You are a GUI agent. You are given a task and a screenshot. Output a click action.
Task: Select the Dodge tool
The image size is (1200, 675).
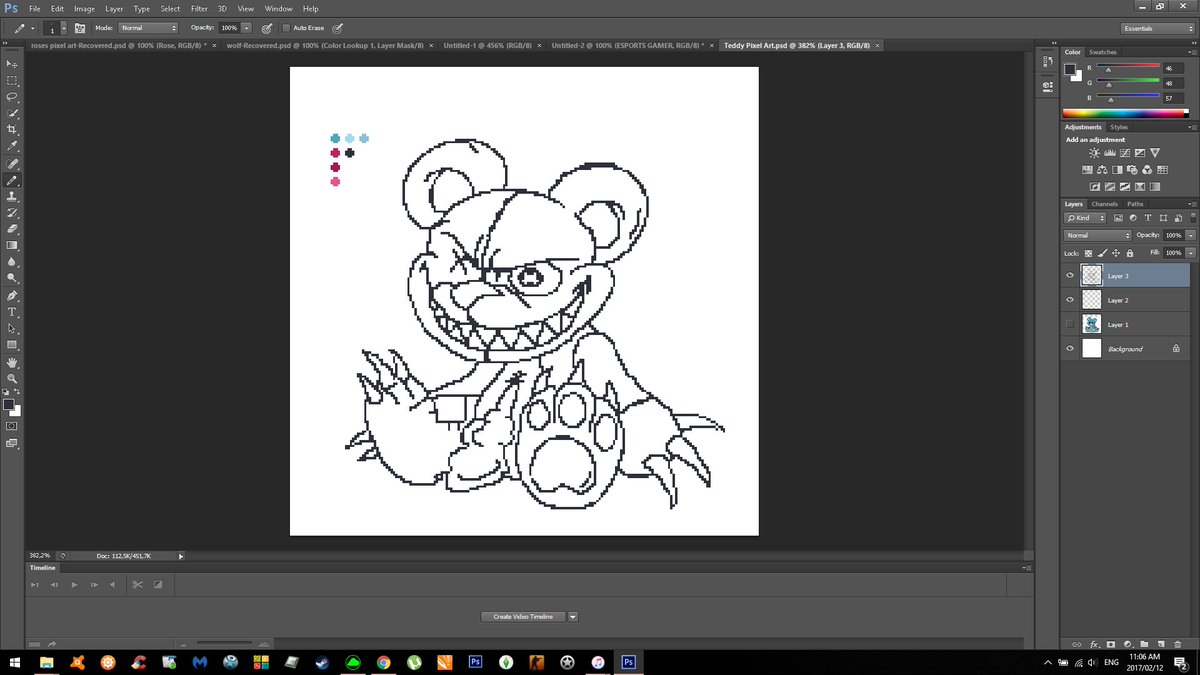(x=13, y=278)
